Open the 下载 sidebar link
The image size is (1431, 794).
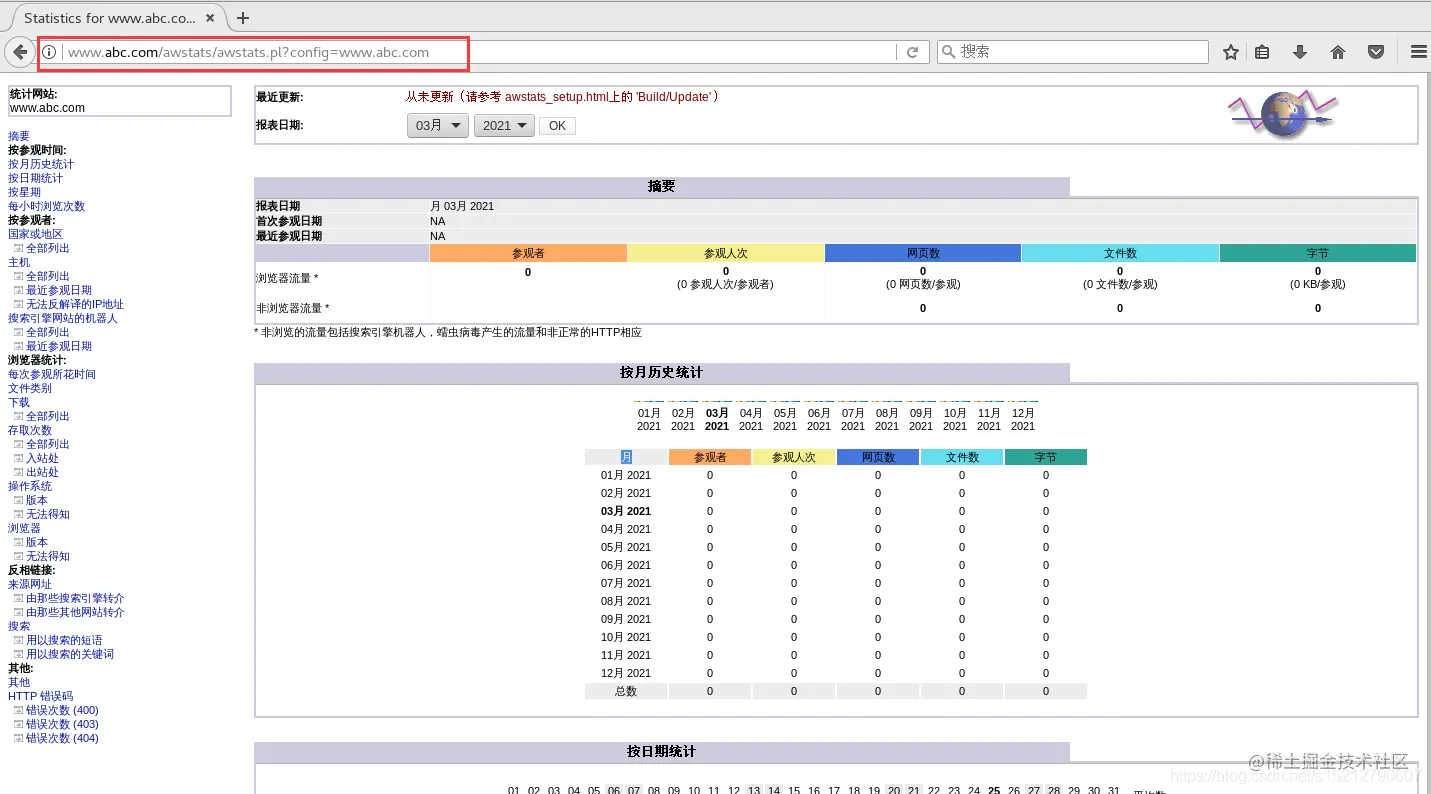tap(19, 402)
